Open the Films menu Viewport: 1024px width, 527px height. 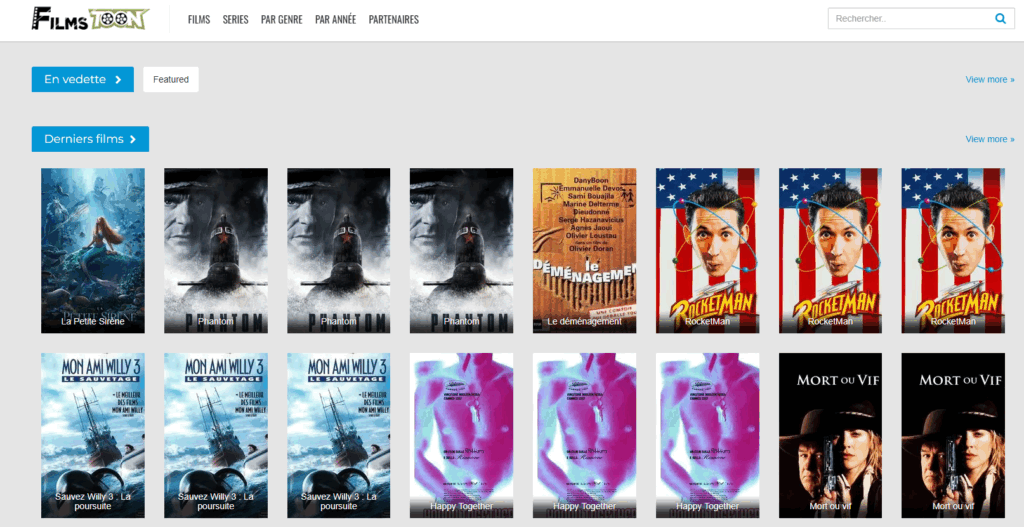click(x=199, y=20)
